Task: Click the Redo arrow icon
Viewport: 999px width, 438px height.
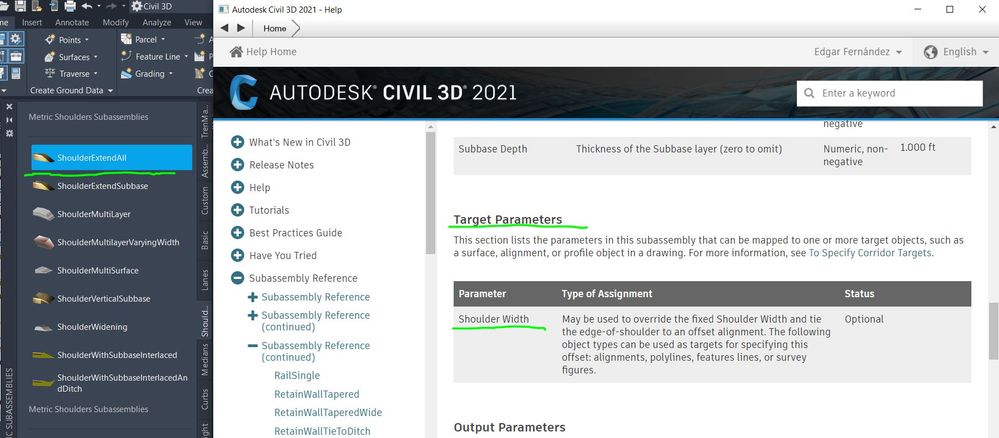Action: (x=110, y=6)
